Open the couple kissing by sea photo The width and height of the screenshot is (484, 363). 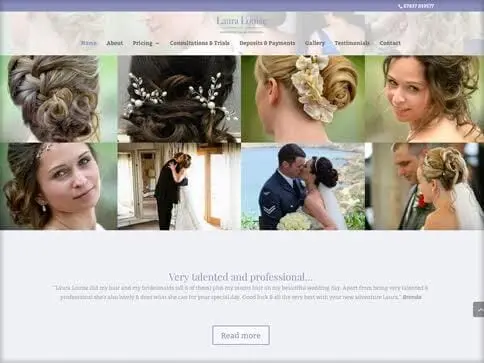point(303,186)
